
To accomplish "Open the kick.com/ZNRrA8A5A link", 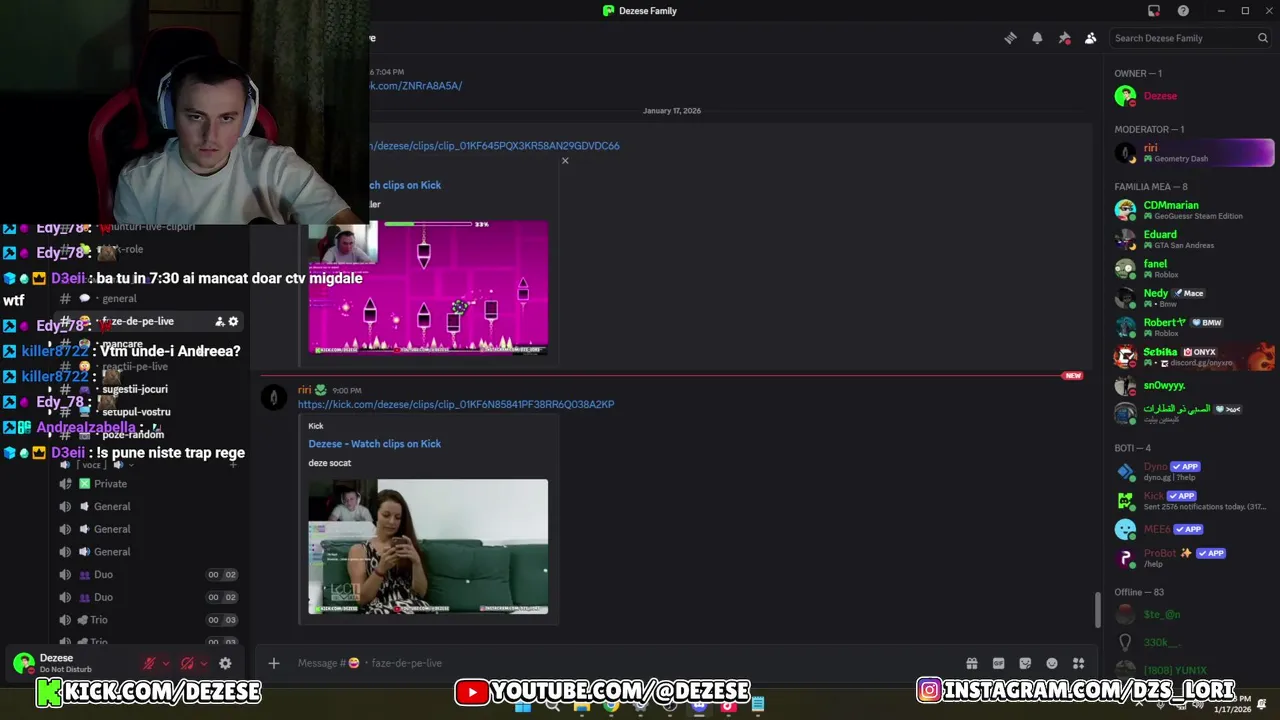I will point(416,86).
